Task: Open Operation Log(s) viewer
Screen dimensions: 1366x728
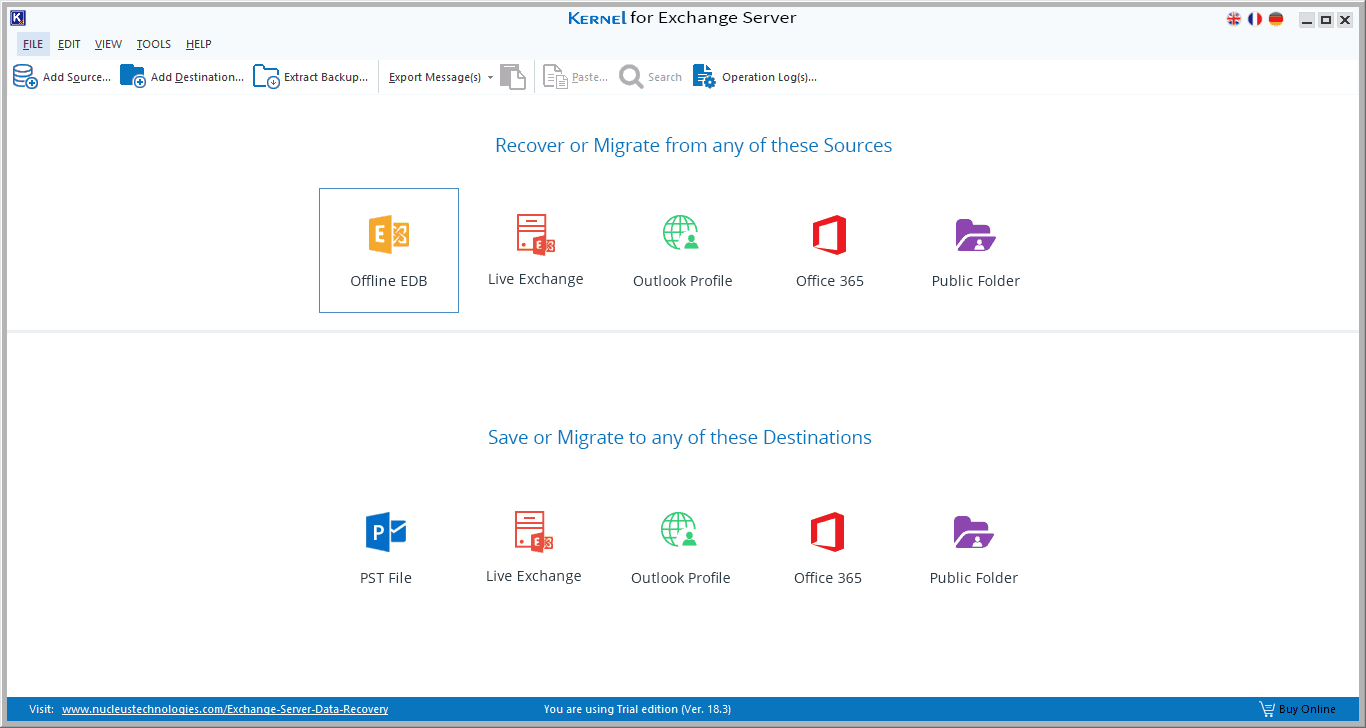Action: pos(755,77)
